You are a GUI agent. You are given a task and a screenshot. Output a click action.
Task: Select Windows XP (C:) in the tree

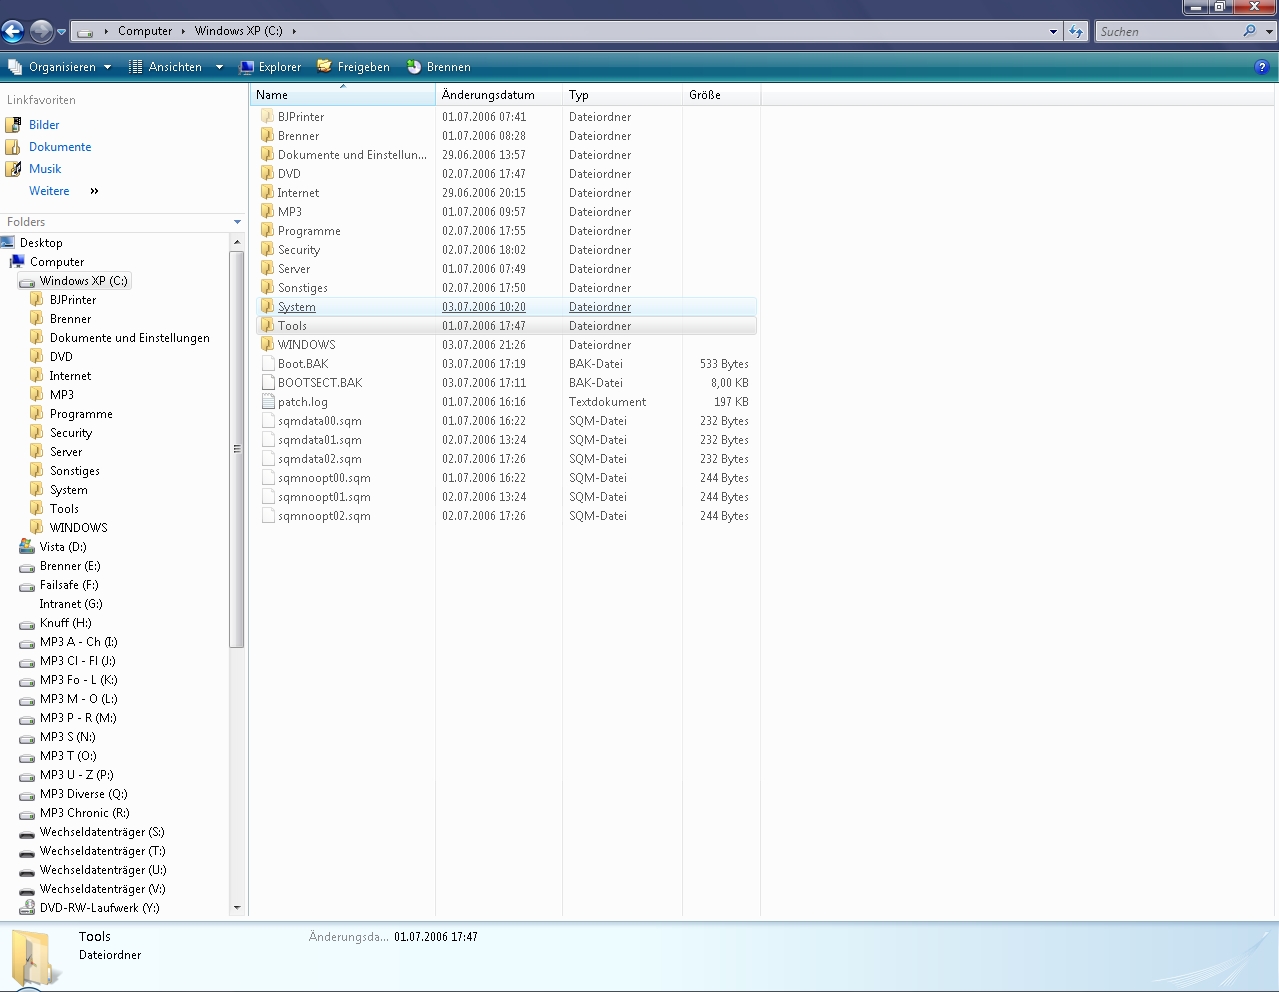click(83, 281)
